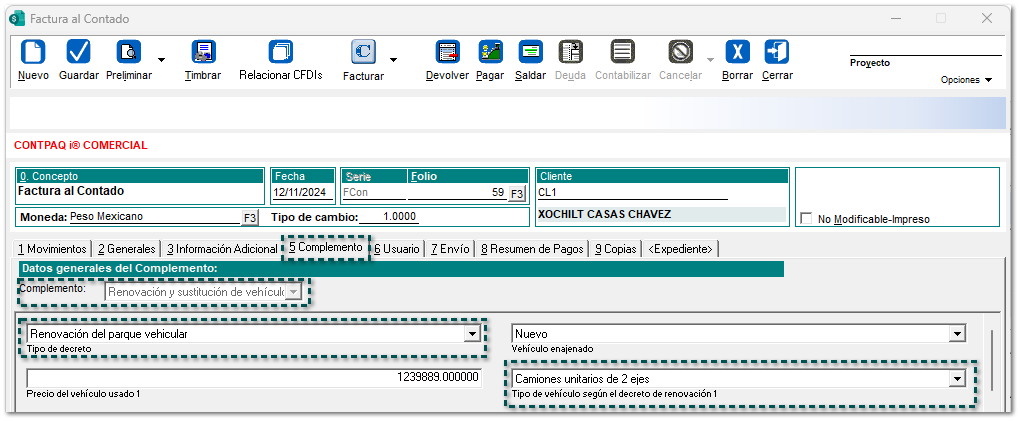The height and width of the screenshot is (421, 1020).
Task: Stamp the invoice with Timbrar
Action: [x=203, y=52]
